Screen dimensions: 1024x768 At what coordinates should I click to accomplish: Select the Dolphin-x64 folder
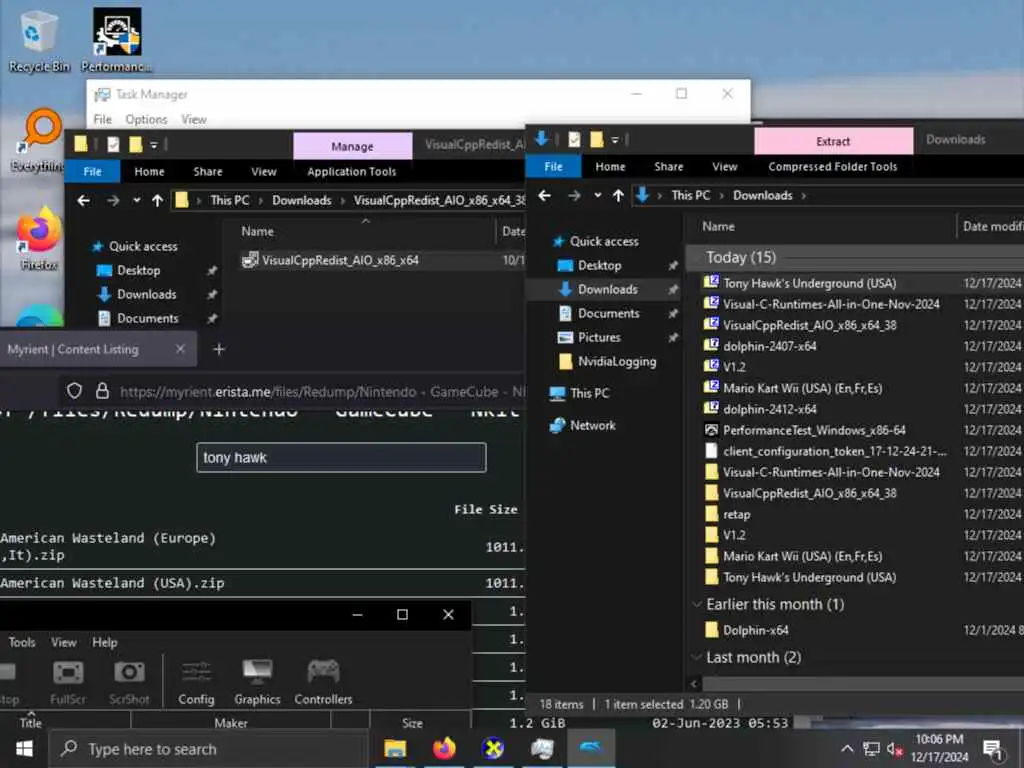[755, 630]
